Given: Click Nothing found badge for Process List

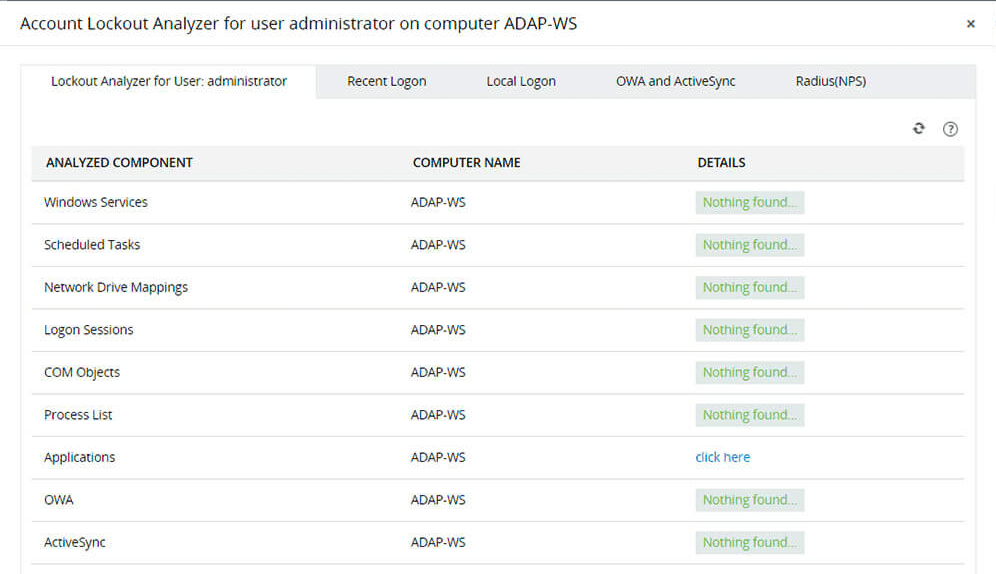Looking at the screenshot, I should [x=749, y=415].
